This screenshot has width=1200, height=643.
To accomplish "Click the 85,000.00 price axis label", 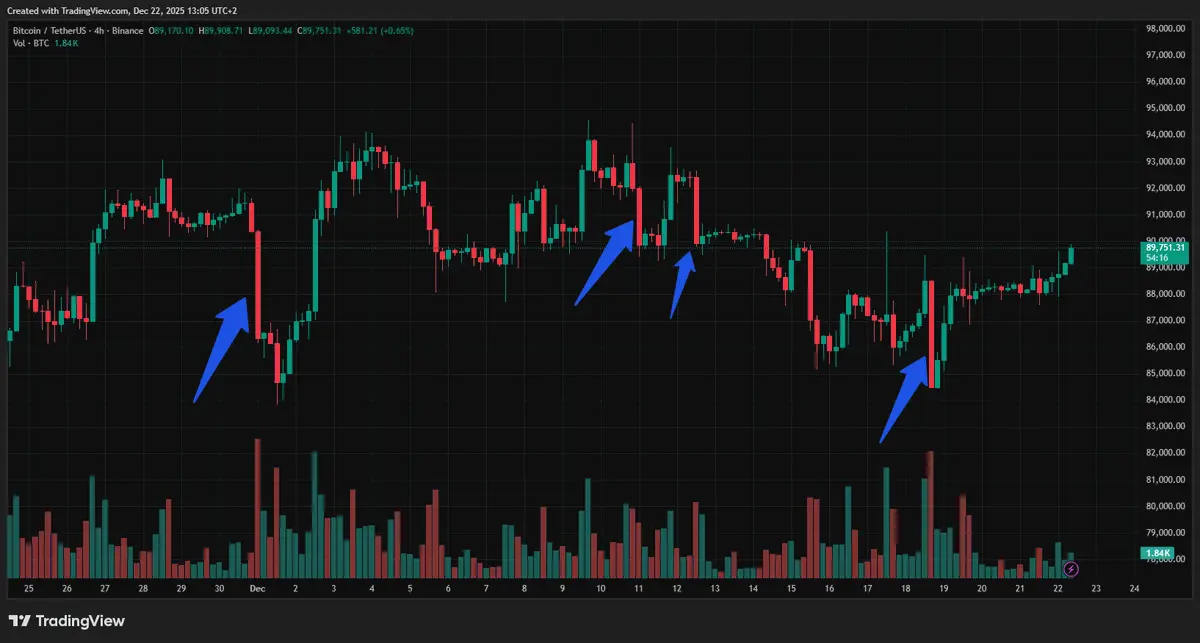I will click(x=1166, y=373).
